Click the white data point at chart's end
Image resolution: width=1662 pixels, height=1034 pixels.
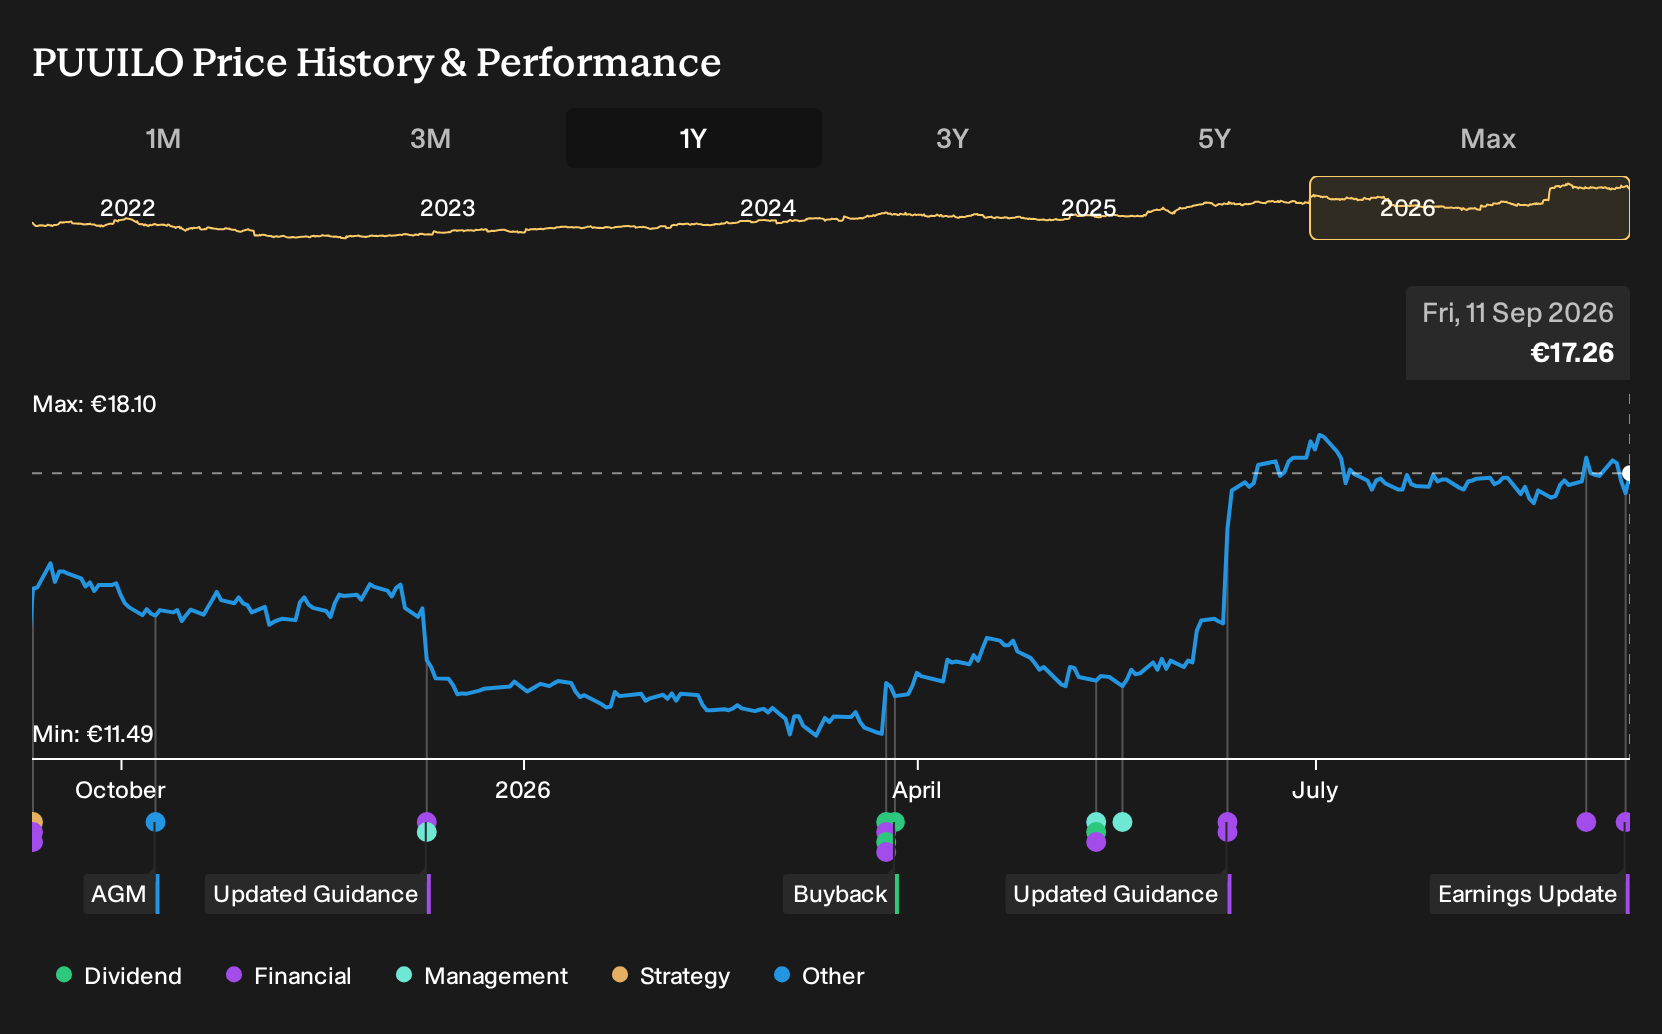tap(1628, 474)
